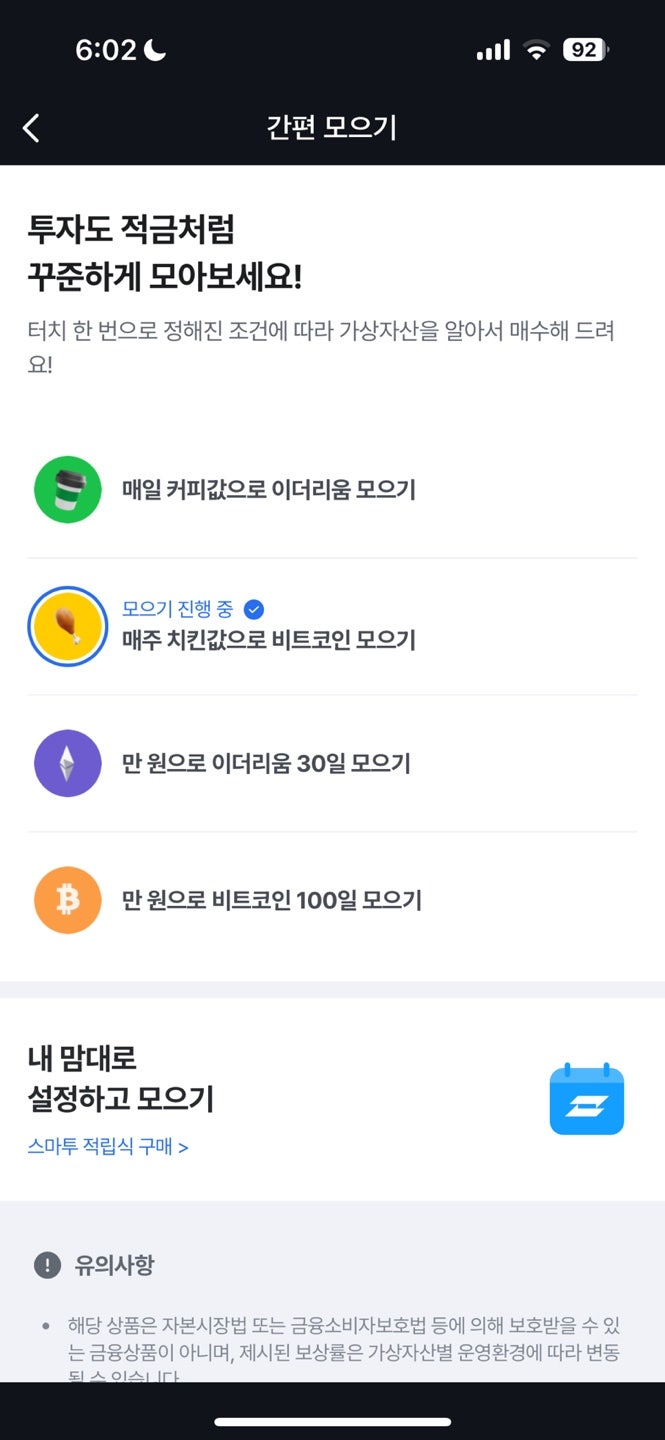Screen dimensions: 665x1440
Task: Tap the orange Bitcoin icon
Action: 67,900
